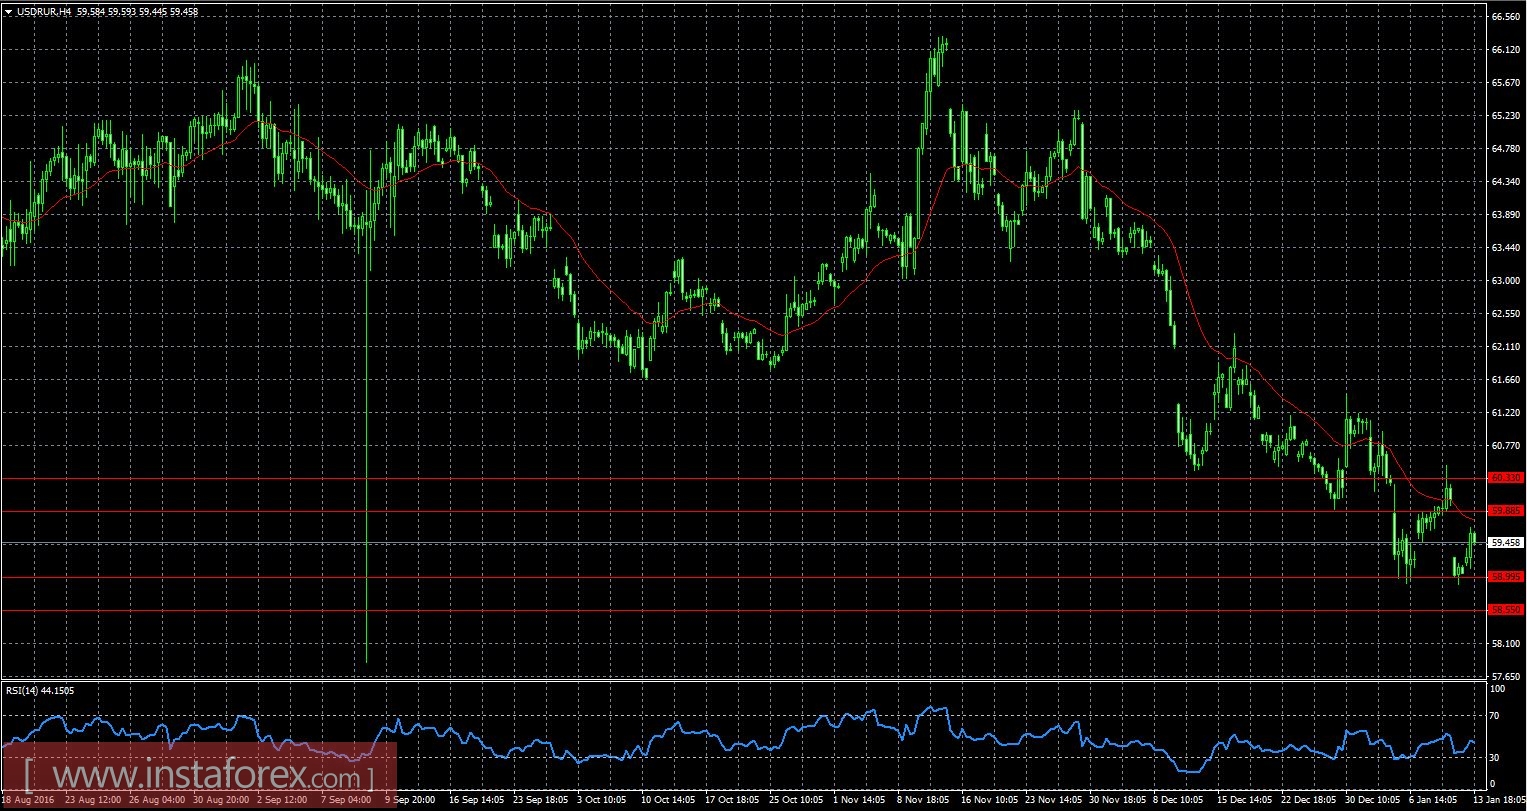This screenshot has height=811, width=1527.
Task: Click the 9 Sep 20:00 date label
Action: point(409,801)
